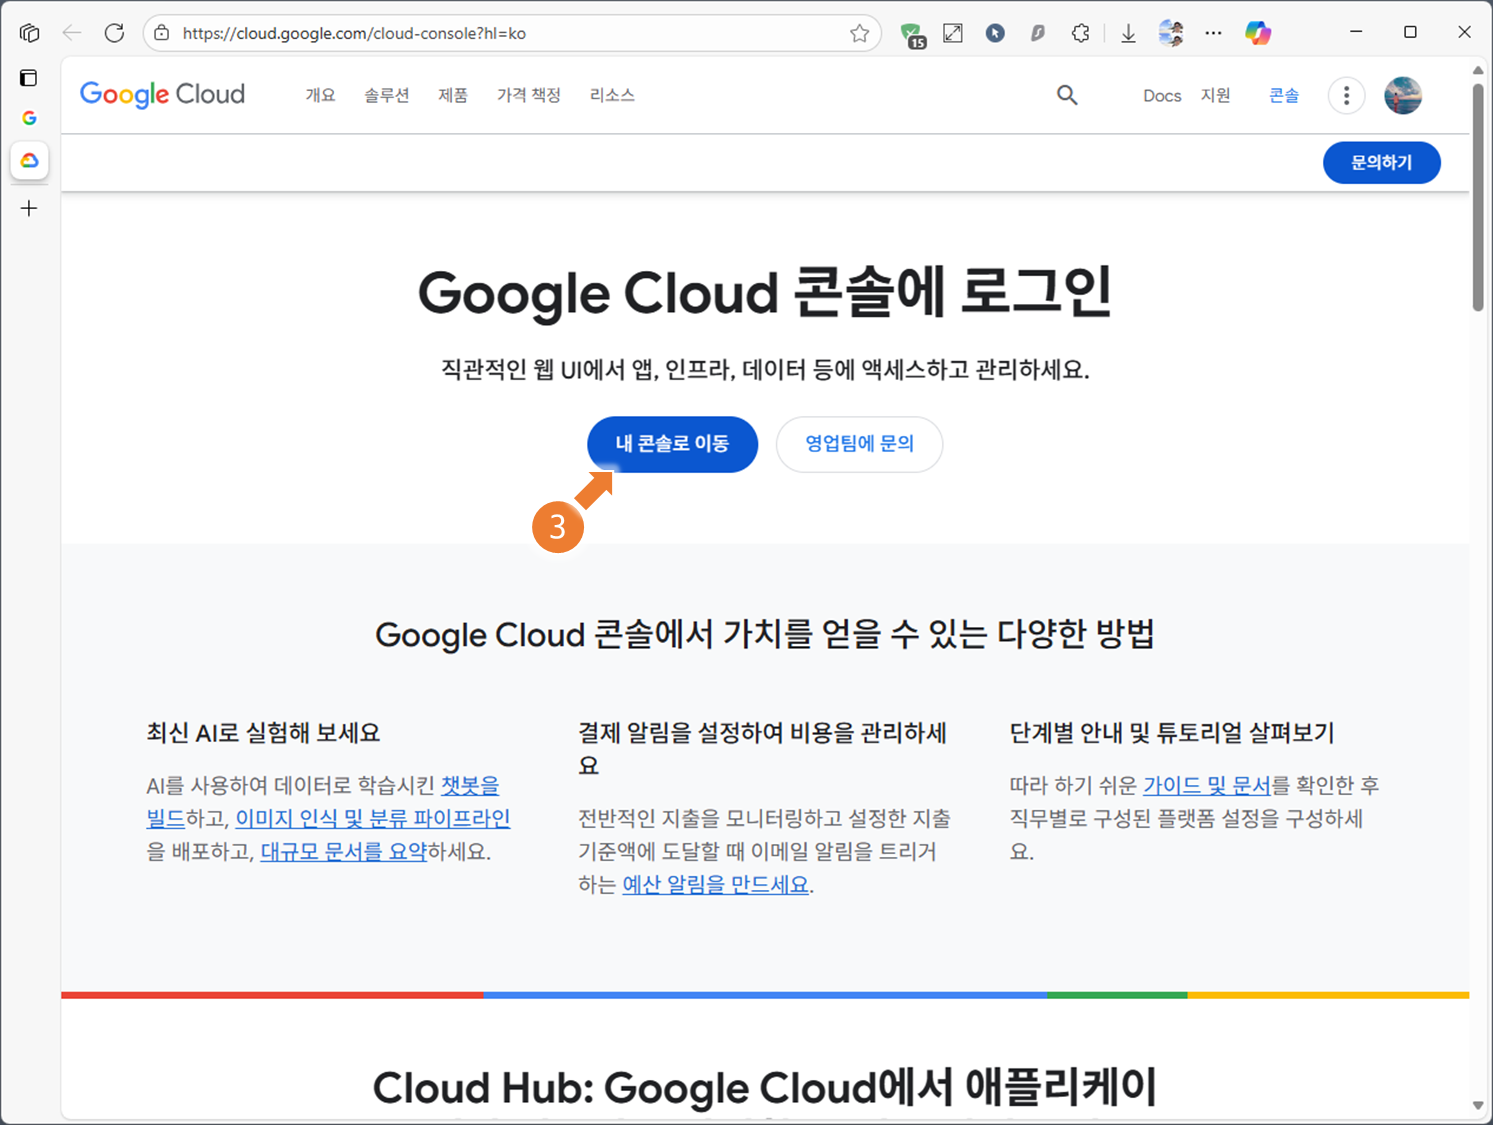Switch to the Google tab in sidebar

[x=29, y=118]
